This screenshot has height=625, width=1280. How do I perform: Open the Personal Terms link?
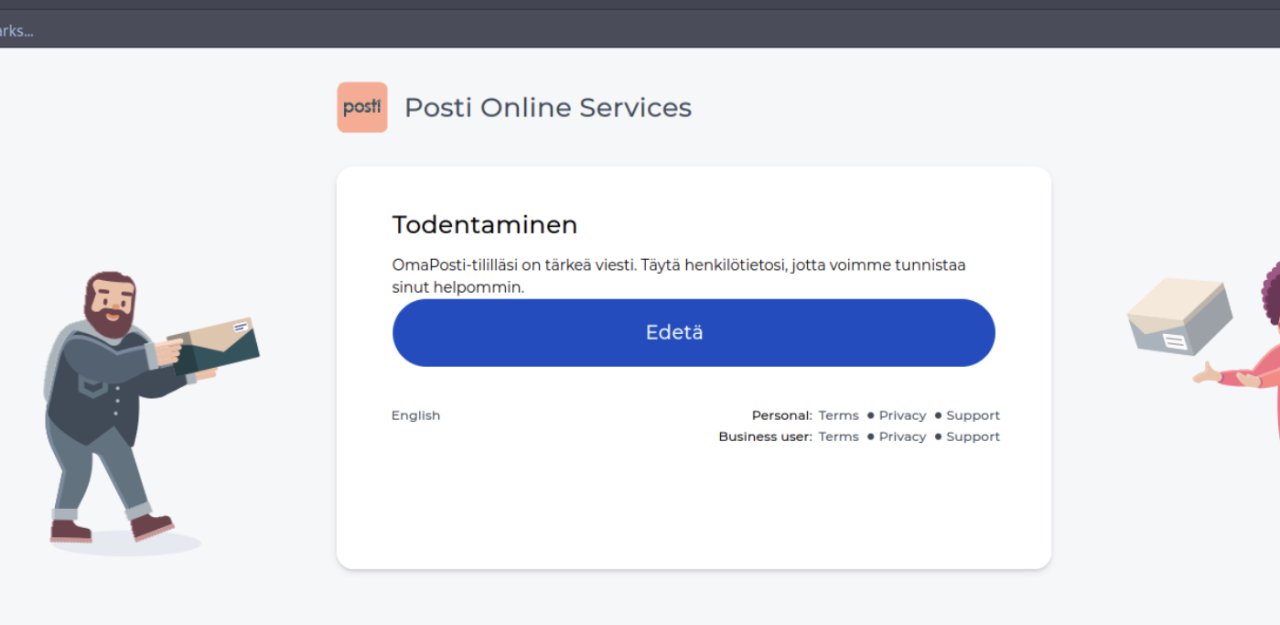pos(838,415)
